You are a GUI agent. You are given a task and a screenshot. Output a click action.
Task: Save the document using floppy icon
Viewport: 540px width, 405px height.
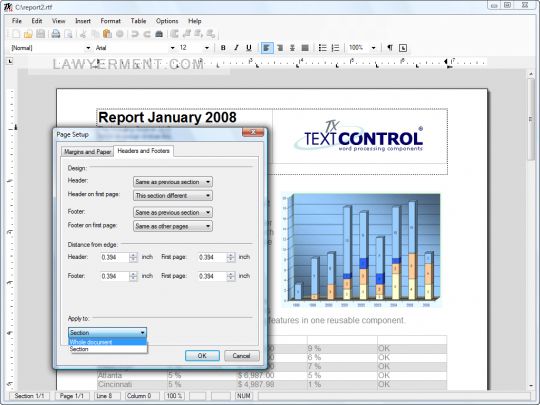coord(41,34)
